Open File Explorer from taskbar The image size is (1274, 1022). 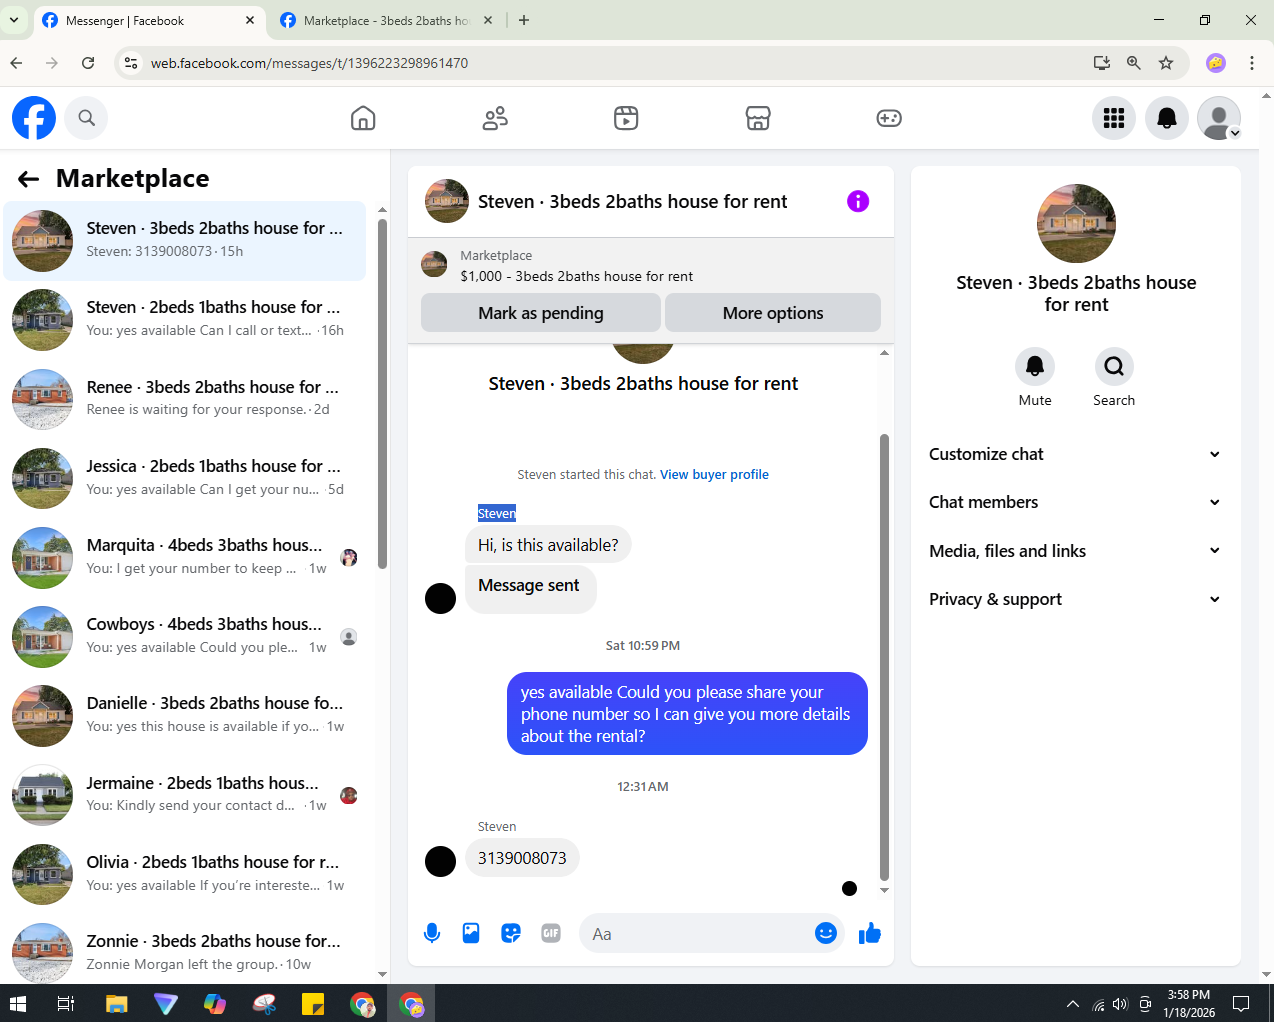[x=117, y=1004]
